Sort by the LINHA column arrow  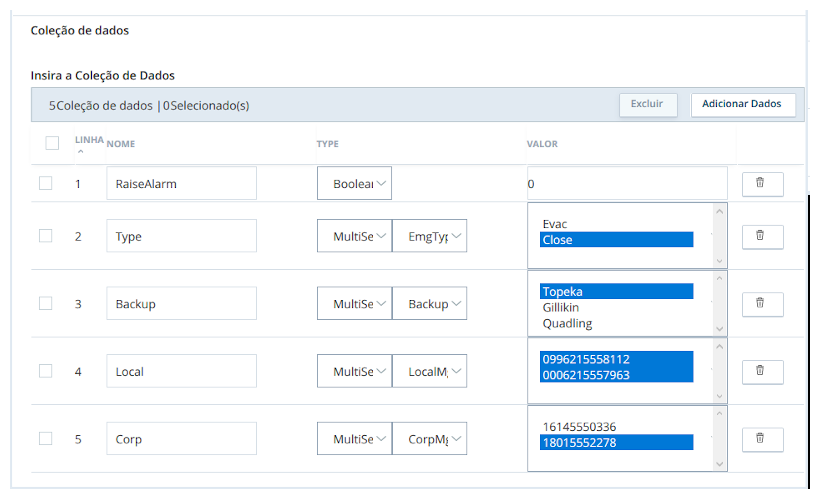pyautogui.click(x=81, y=152)
